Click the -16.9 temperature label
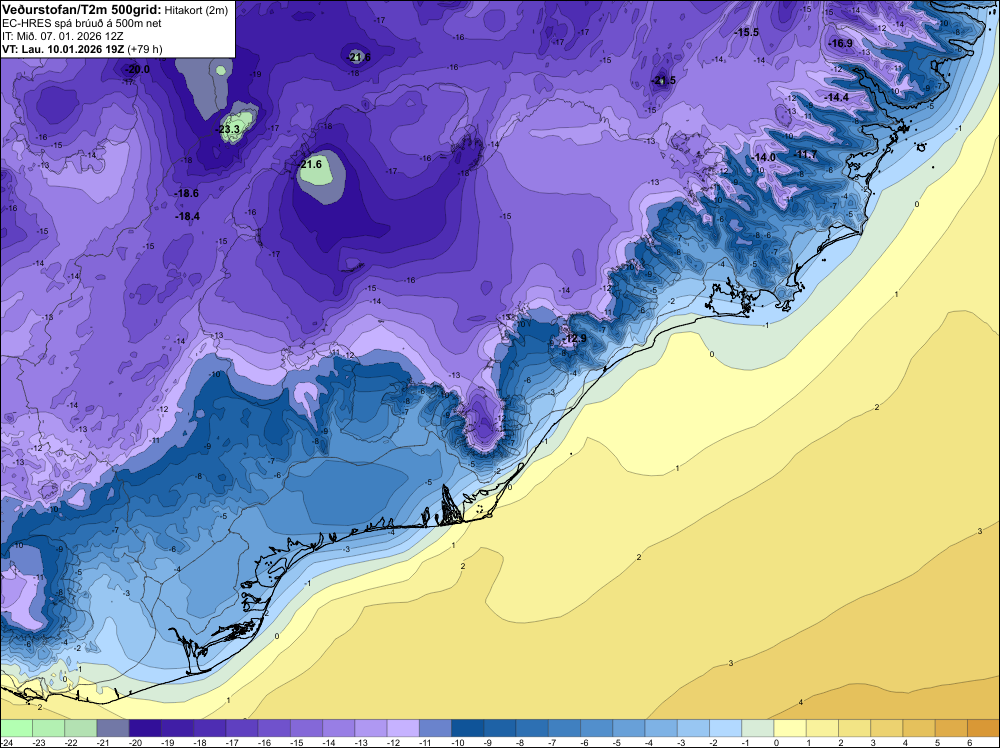The height and width of the screenshot is (748, 1000). tap(840, 43)
